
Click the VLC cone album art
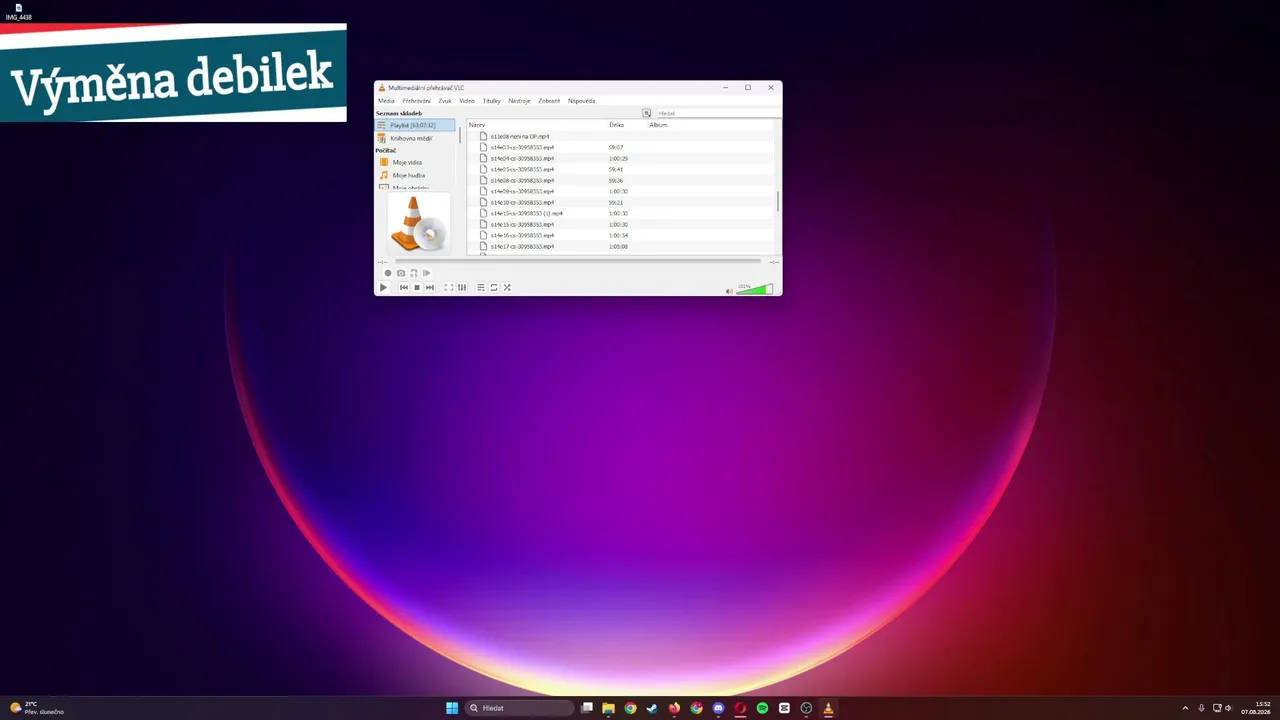(419, 222)
